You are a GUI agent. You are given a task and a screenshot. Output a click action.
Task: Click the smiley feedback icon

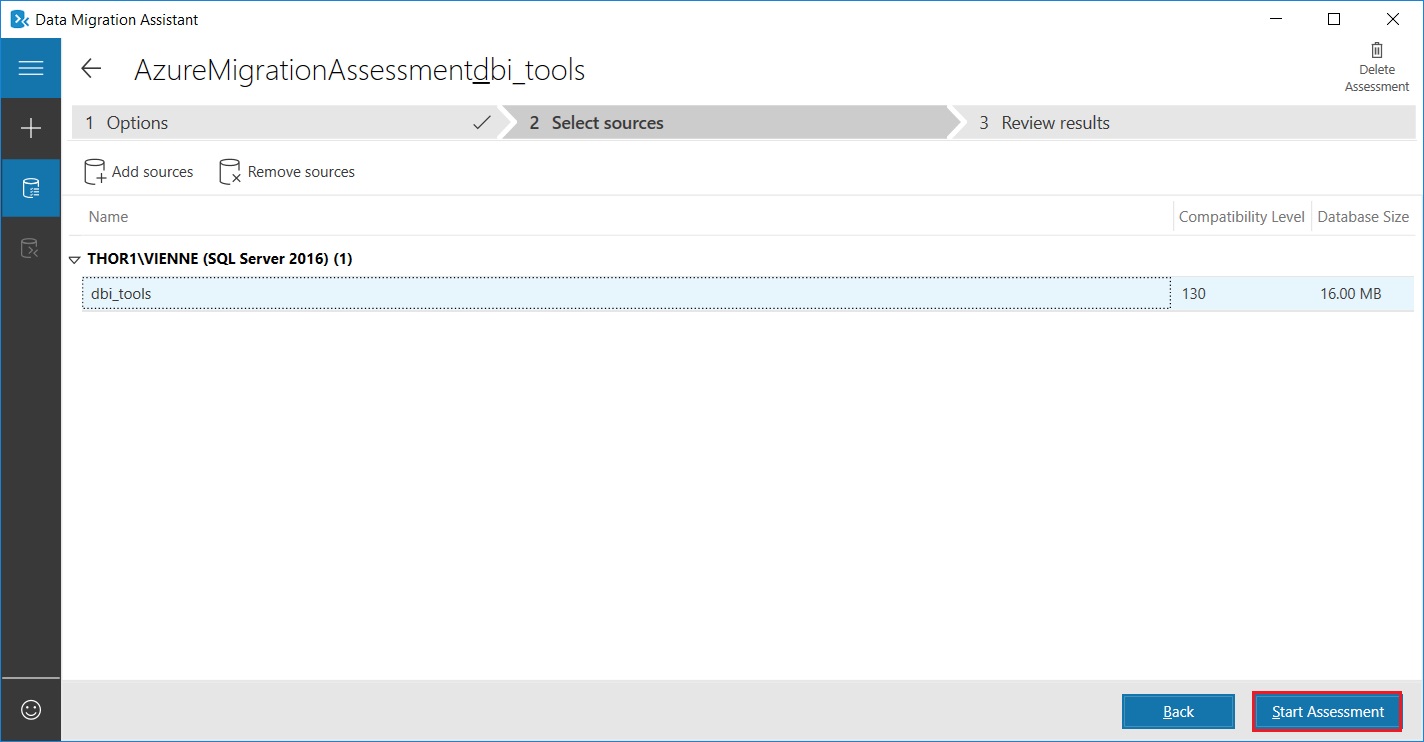31,710
